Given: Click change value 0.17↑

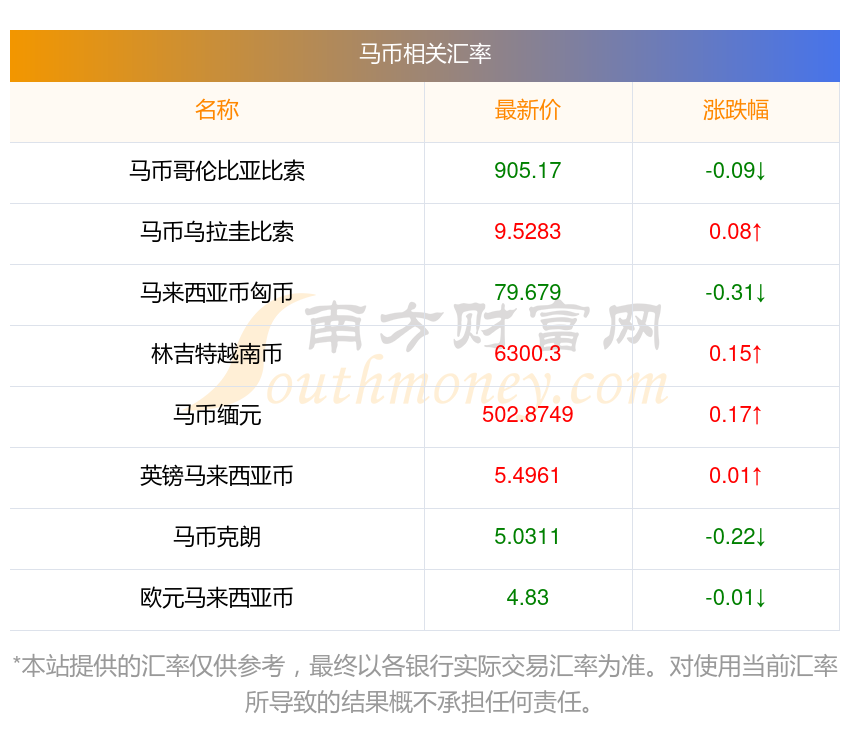Looking at the screenshot, I should (x=736, y=415).
